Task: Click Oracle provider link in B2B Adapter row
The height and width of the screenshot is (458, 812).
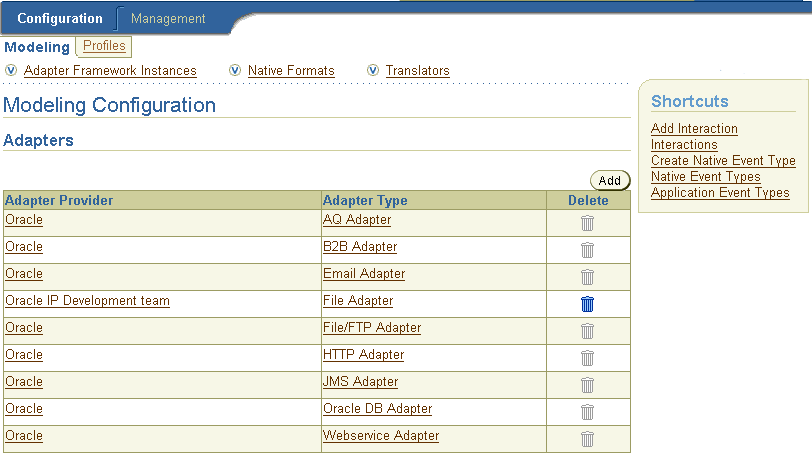Action: [24, 247]
